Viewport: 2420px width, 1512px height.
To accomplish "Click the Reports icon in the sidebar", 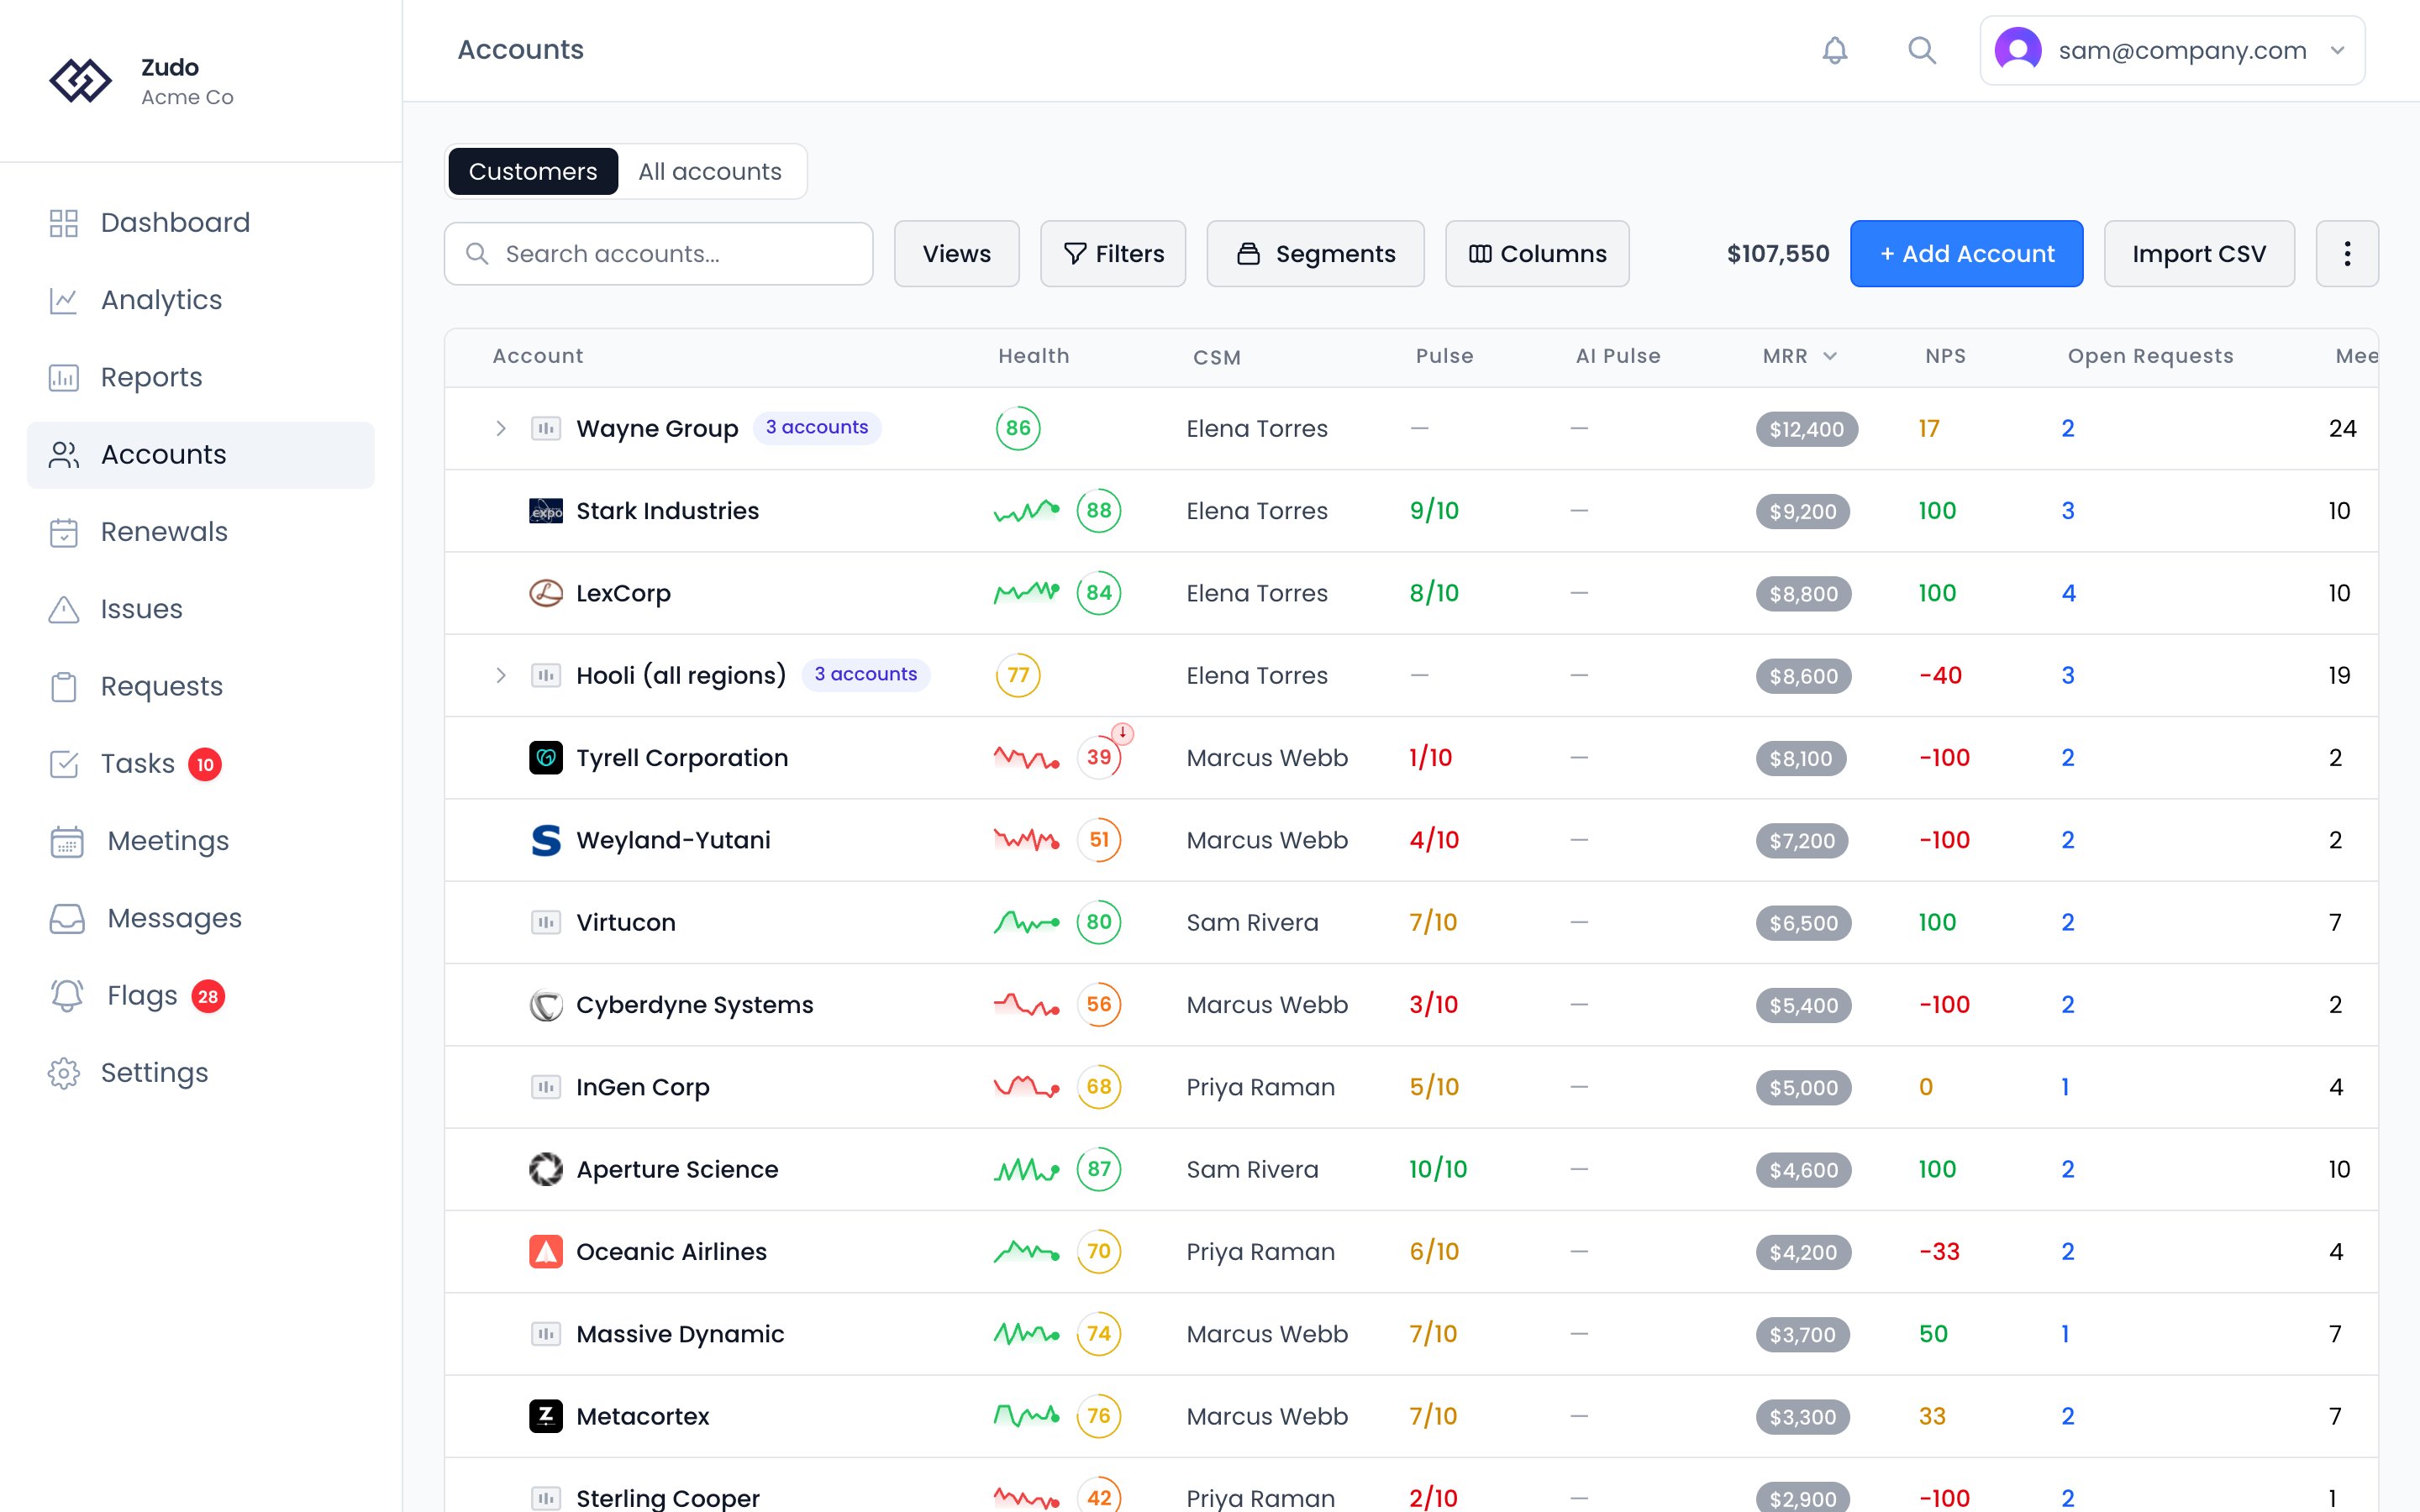I will tap(64, 378).
